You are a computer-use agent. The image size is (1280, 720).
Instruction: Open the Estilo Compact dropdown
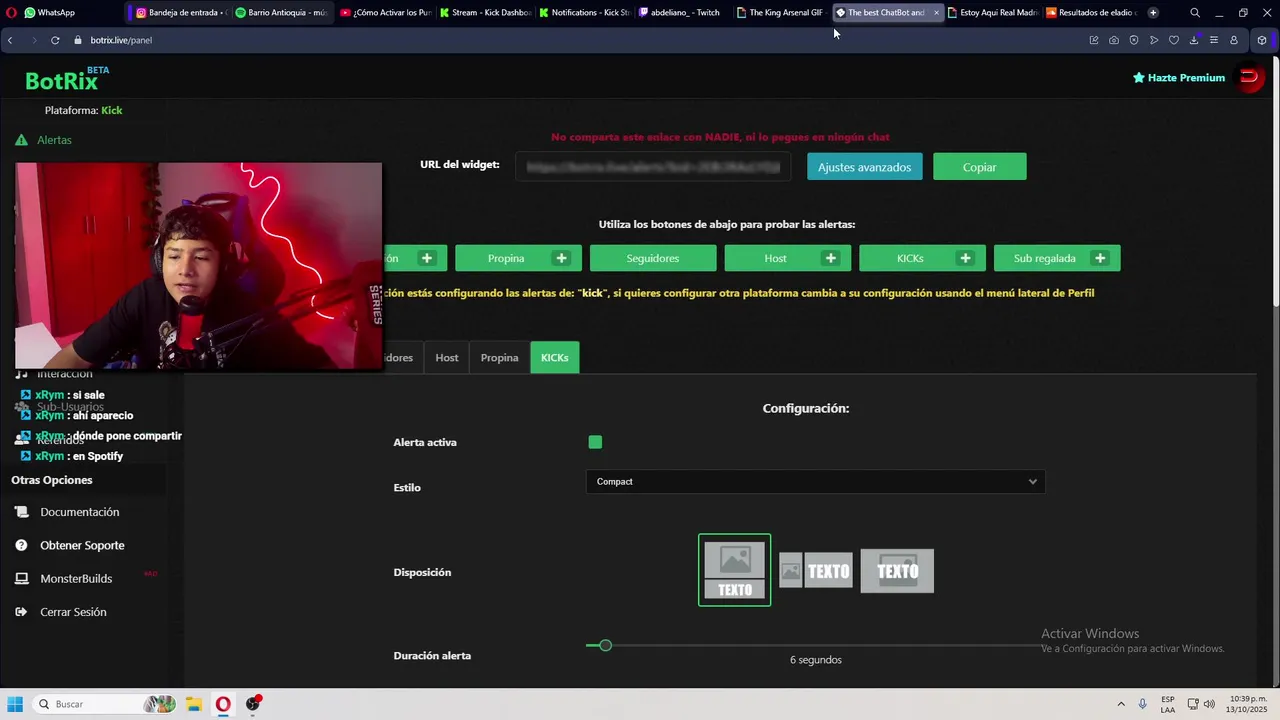815,482
